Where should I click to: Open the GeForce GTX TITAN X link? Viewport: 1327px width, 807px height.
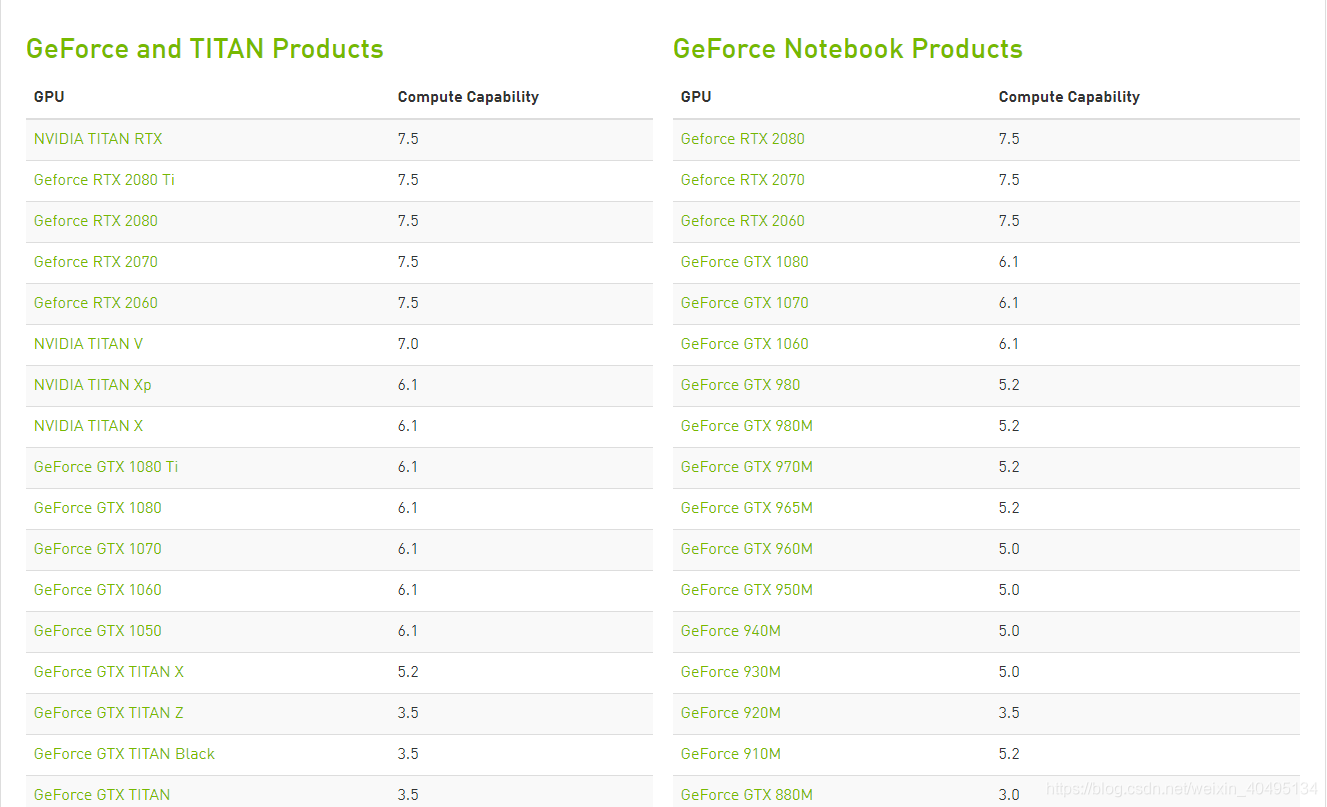click(109, 672)
